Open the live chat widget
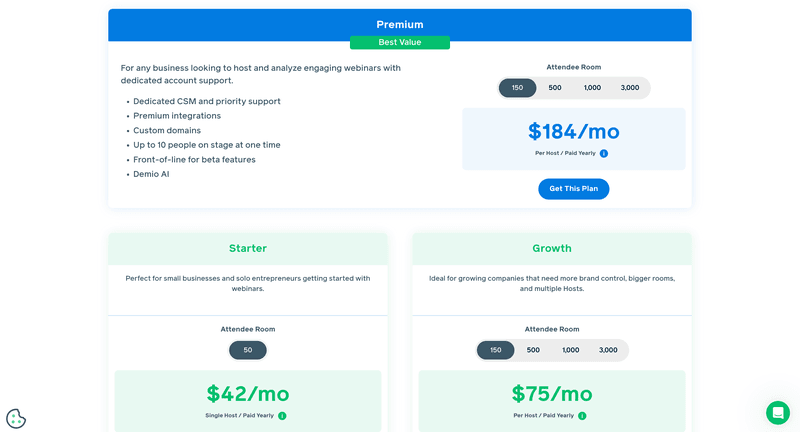 (x=777, y=412)
